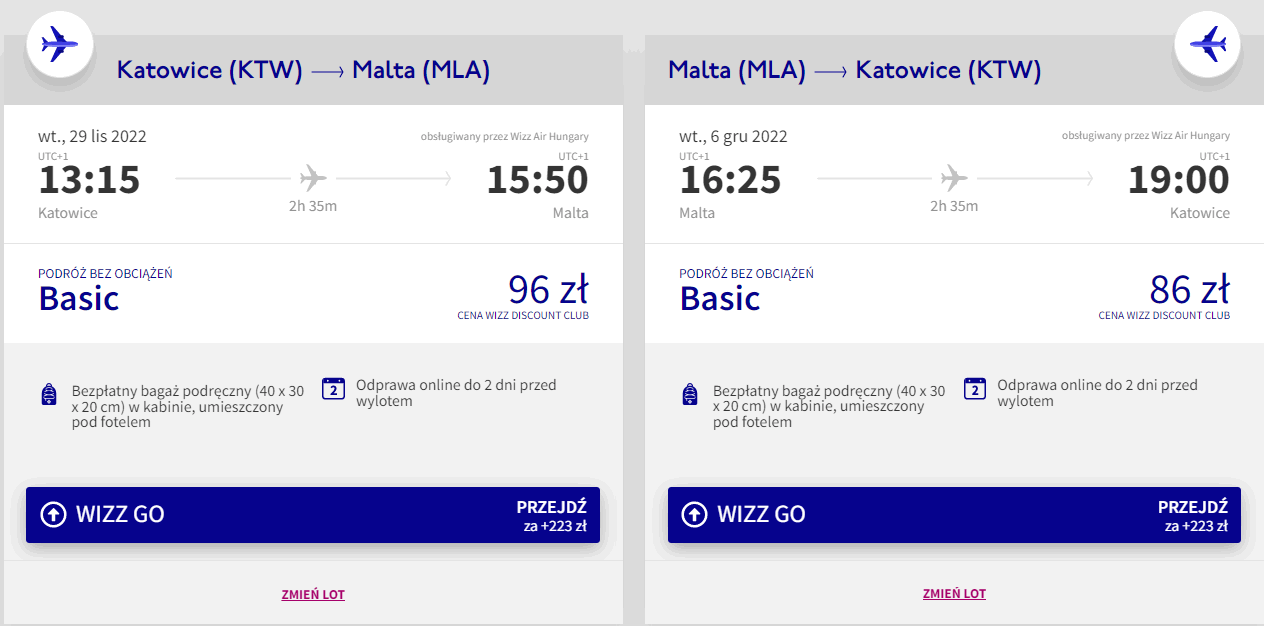Click the online check-in calendar icon for return flight
The width and height of the screenshot is (1264, 626).
point(975,388)
